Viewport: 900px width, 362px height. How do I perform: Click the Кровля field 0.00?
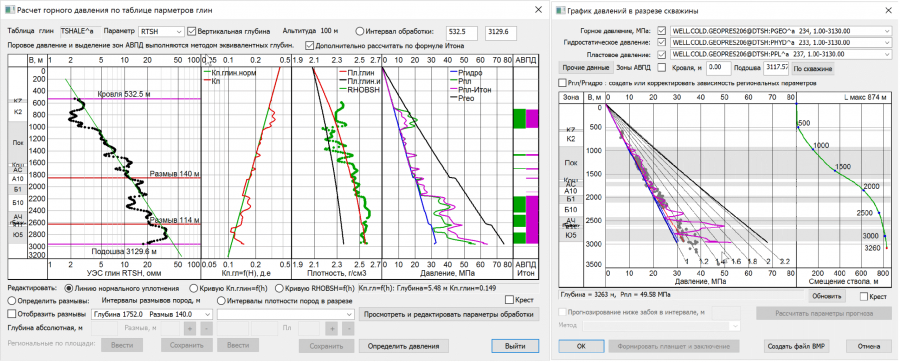718,68
